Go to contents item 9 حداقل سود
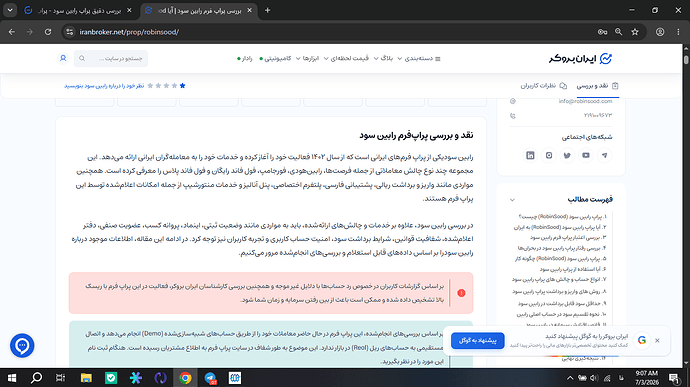This screenshot has width=690, height=387. pos(562,303)
